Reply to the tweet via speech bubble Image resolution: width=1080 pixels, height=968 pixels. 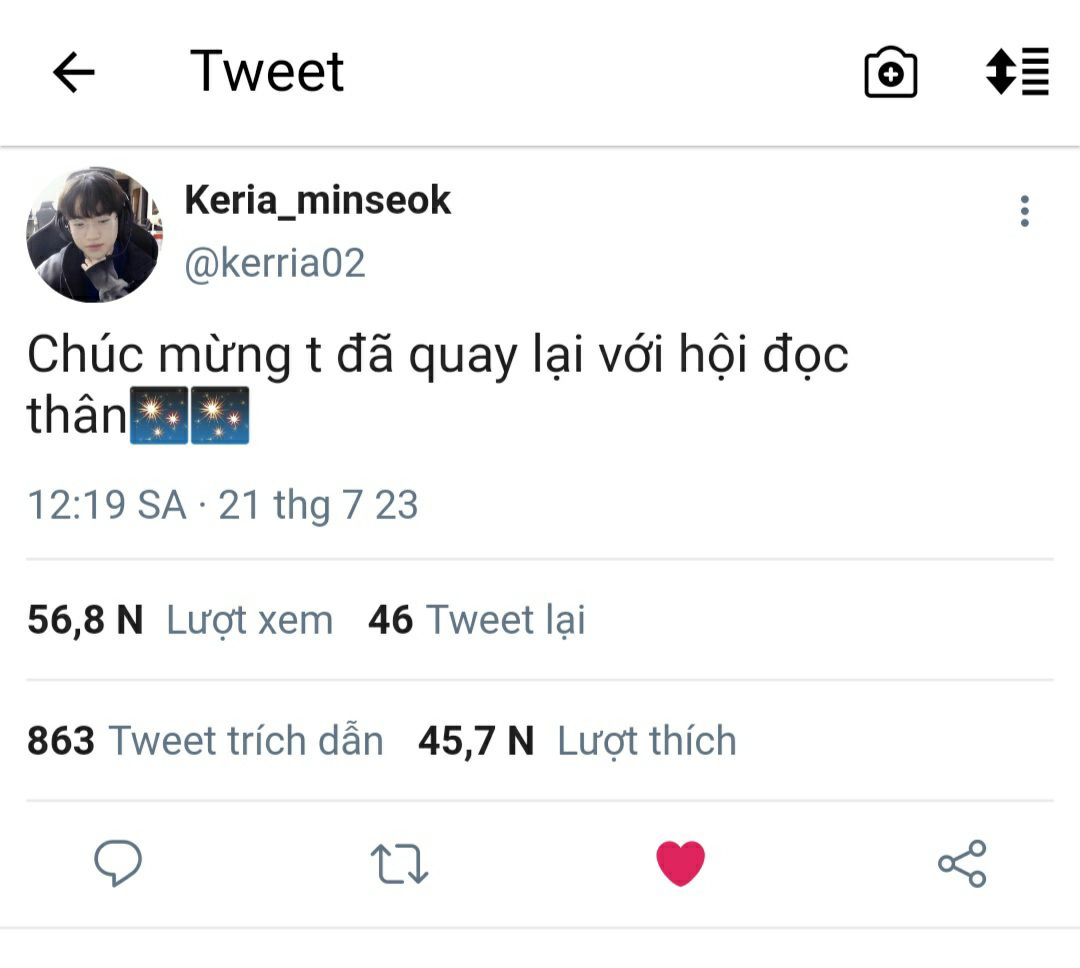(118, 863)
